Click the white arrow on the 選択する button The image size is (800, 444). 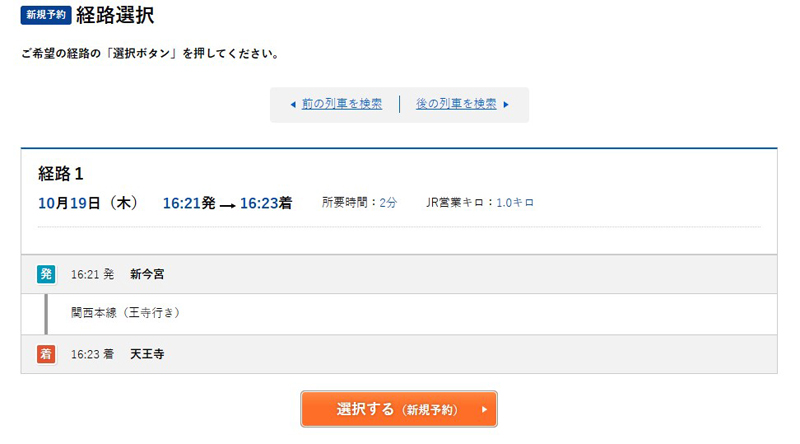pyautogui.click(x=484, y=409)
